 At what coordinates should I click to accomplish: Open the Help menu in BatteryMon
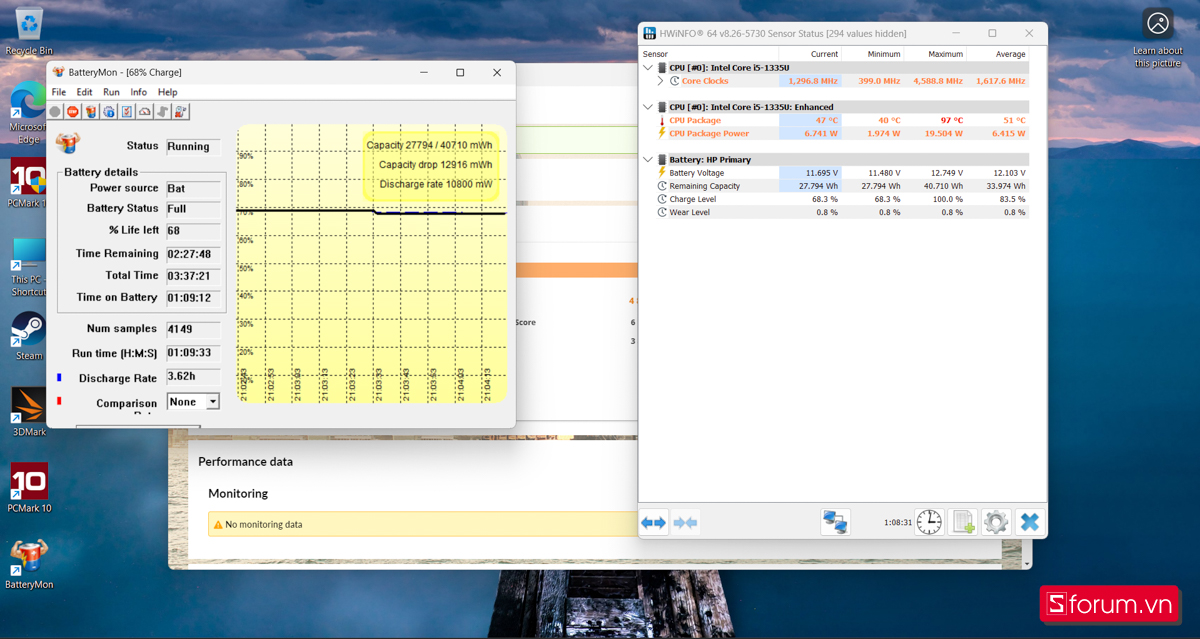[x=167, y=92]
